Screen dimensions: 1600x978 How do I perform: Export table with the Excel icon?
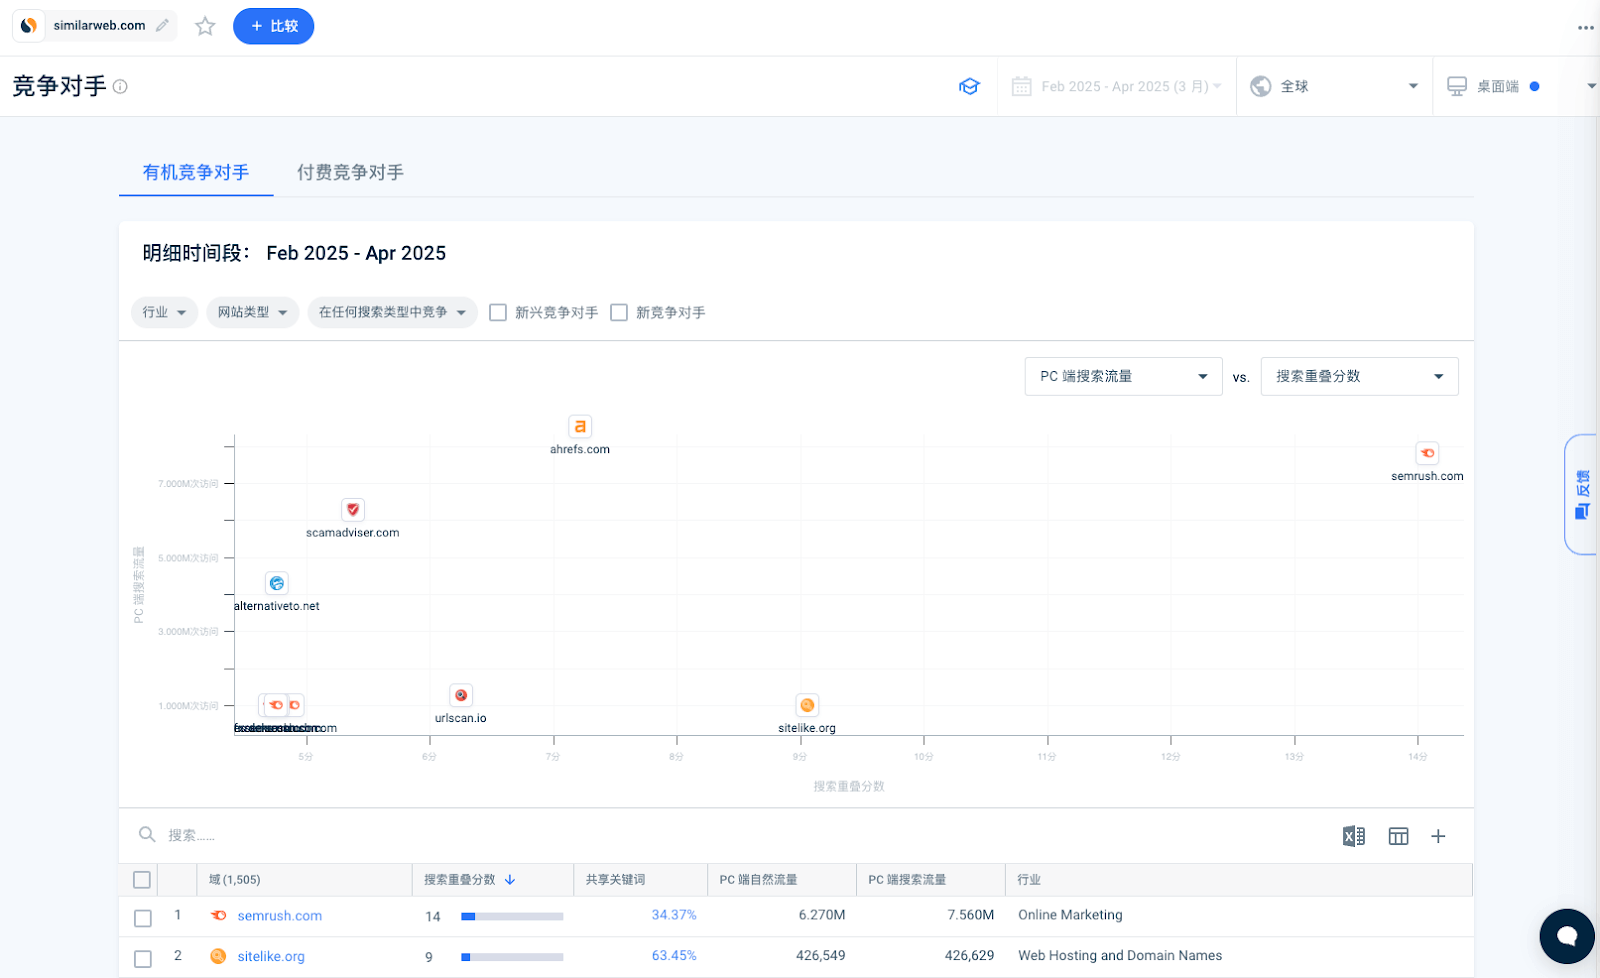[1353, 836]
